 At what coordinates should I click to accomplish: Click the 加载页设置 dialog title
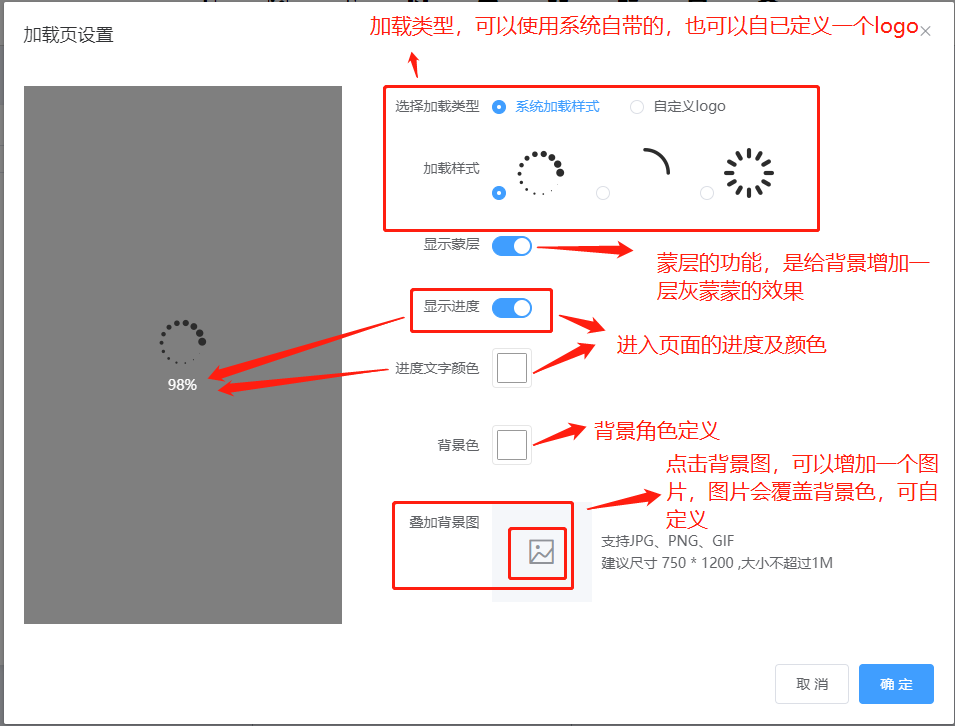[68, 35]
